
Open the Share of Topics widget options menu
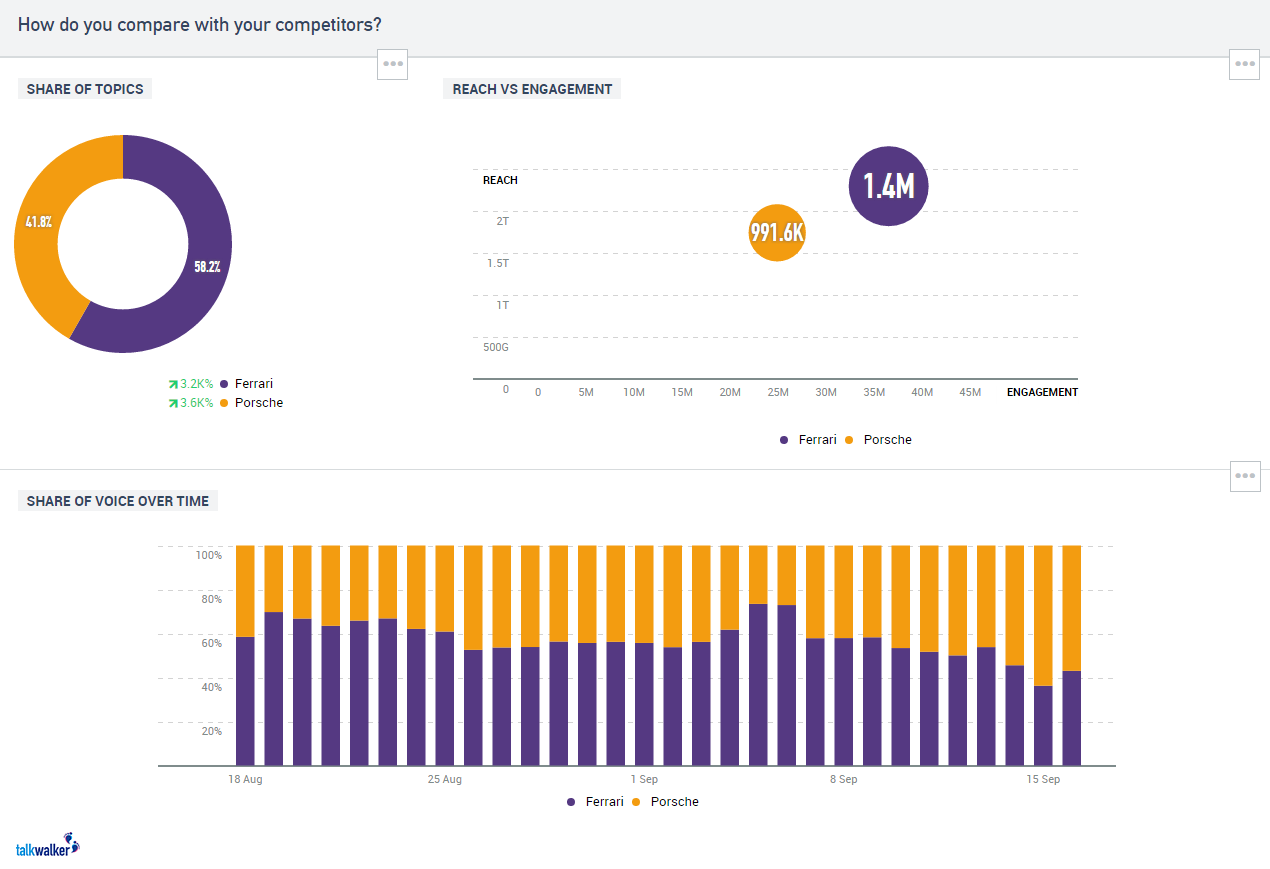[393, 63]
